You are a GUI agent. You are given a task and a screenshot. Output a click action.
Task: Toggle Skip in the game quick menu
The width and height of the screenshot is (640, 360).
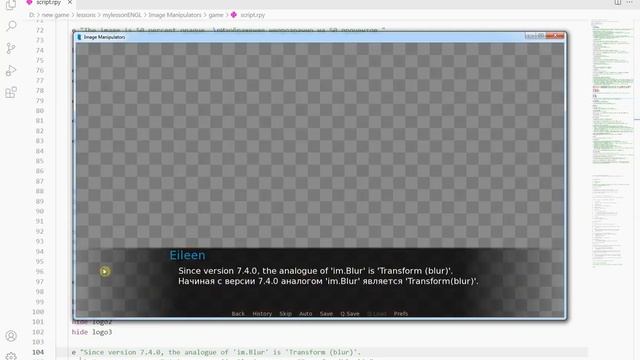click(285, 313)
